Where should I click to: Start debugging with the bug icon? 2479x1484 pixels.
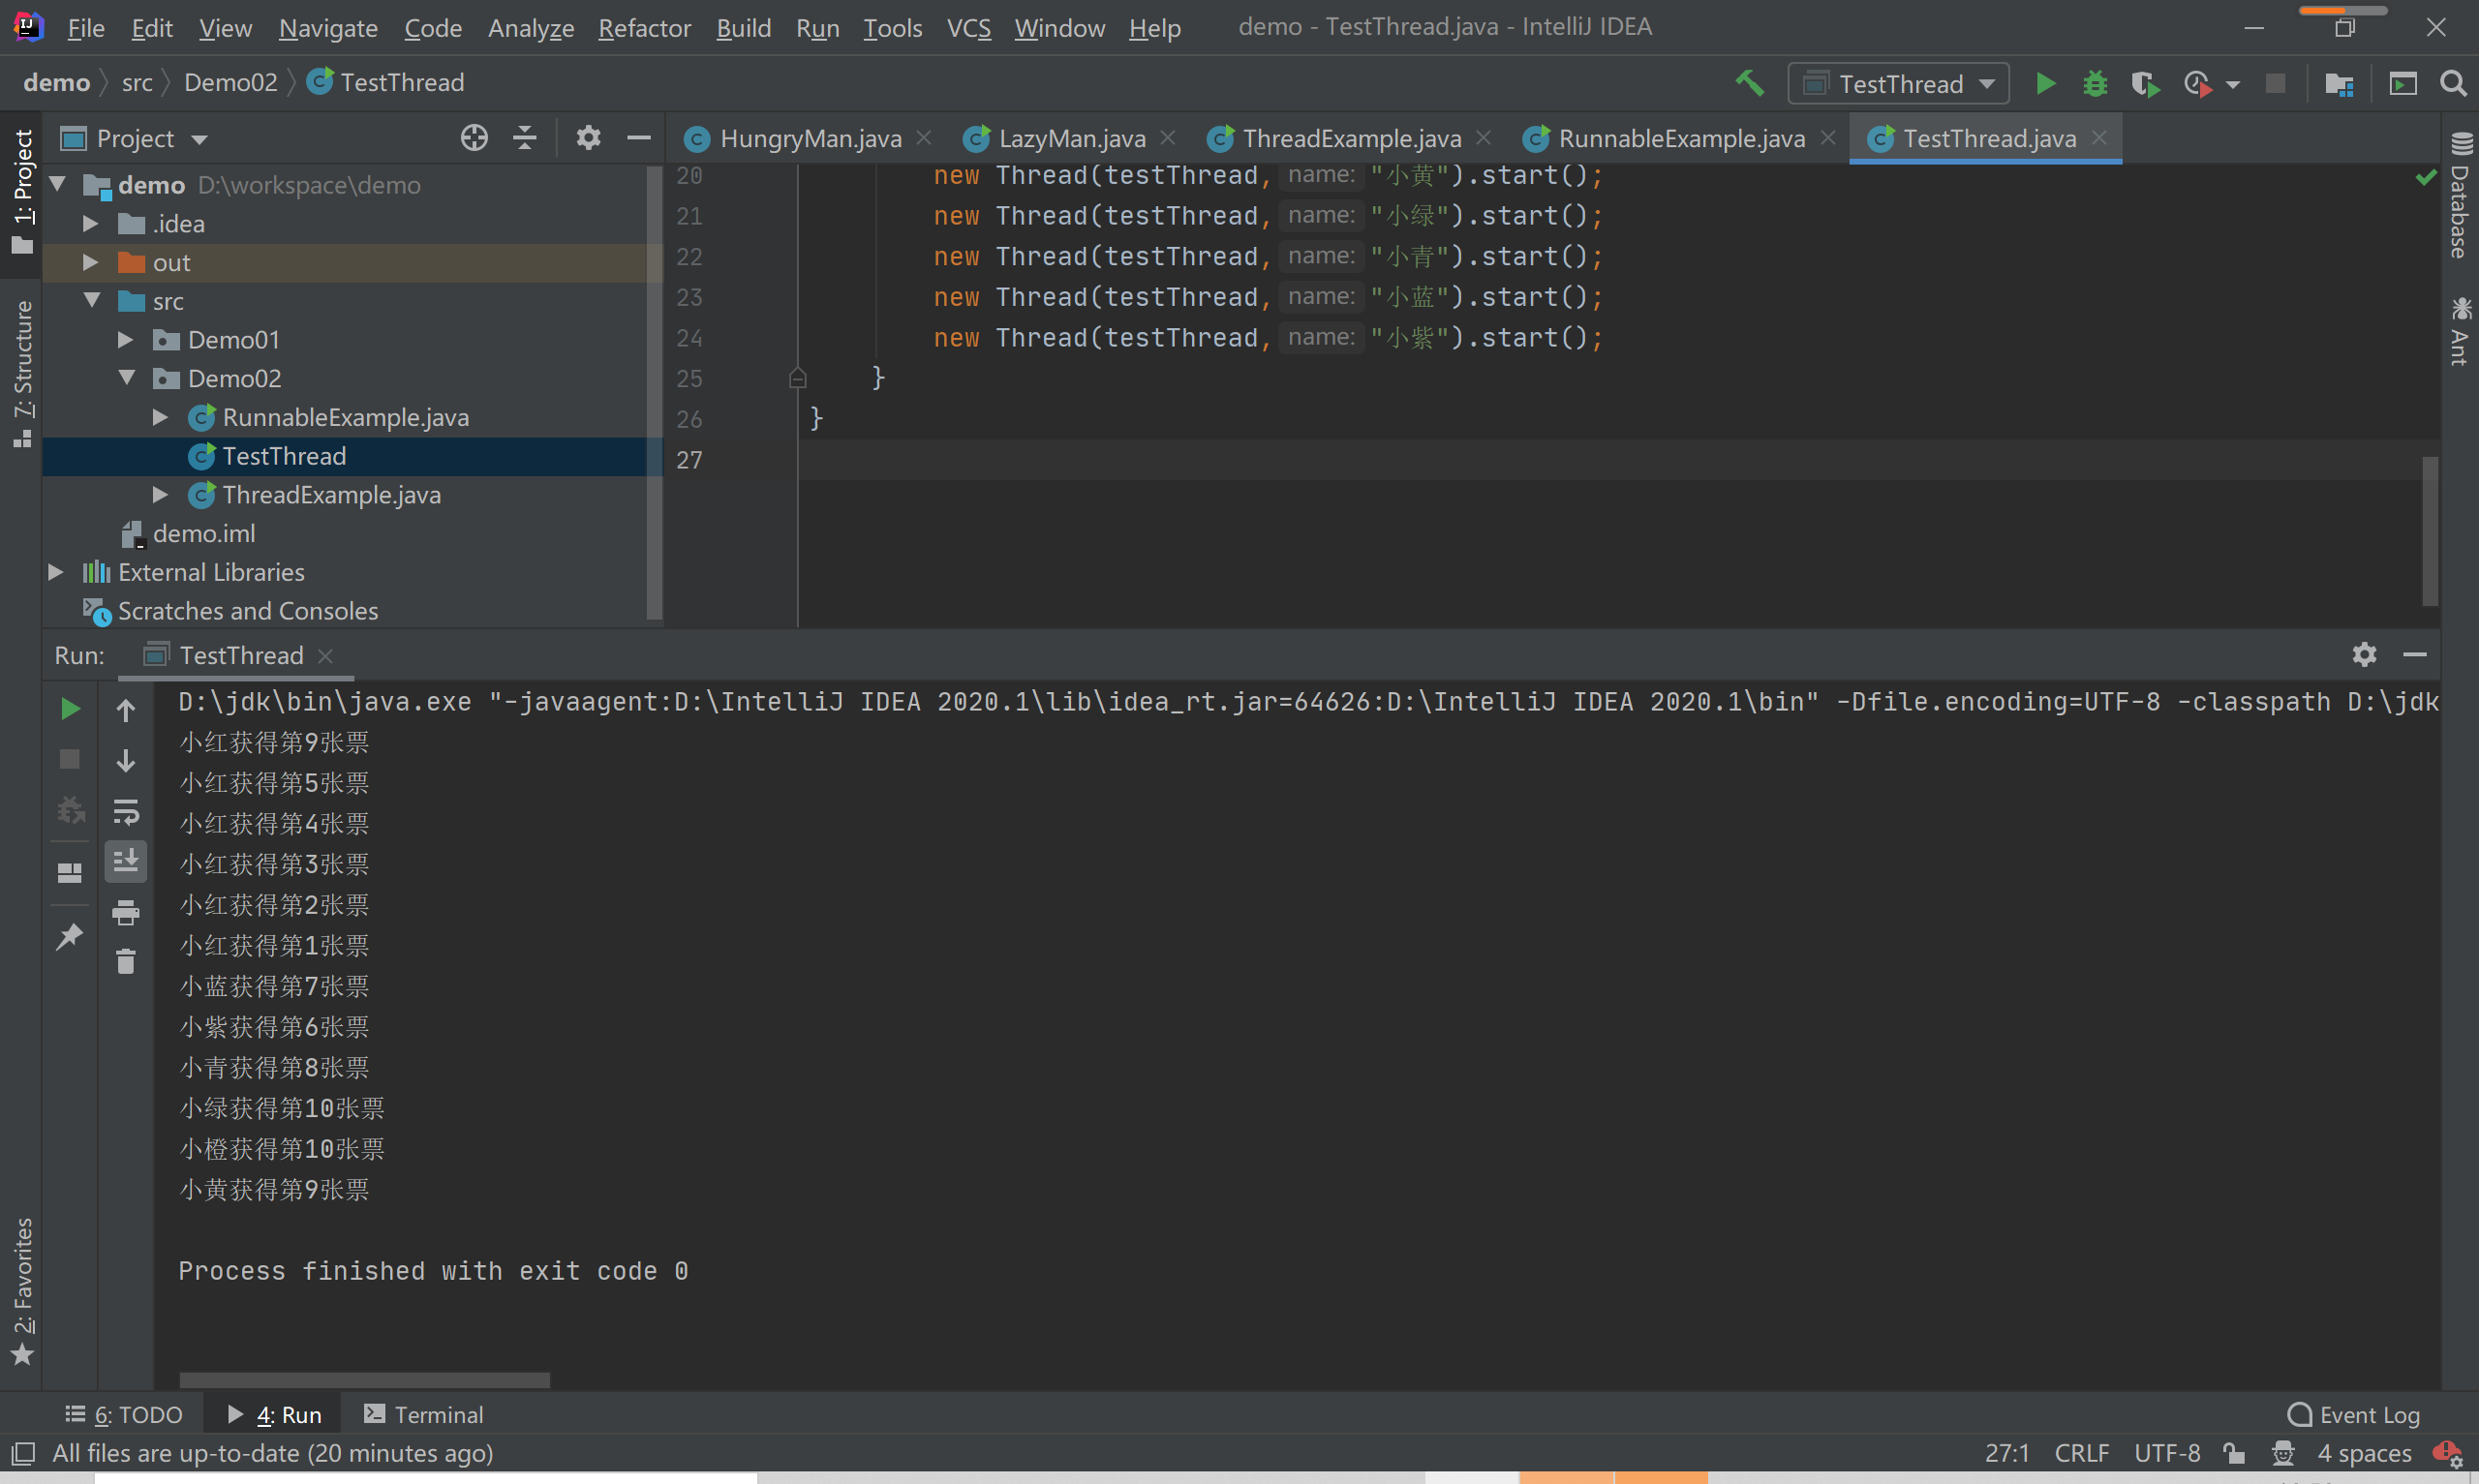(x=2095, y=83)
